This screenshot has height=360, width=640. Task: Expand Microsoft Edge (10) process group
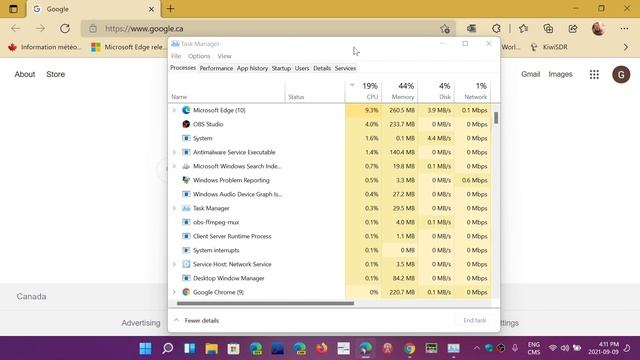[174, 110]
